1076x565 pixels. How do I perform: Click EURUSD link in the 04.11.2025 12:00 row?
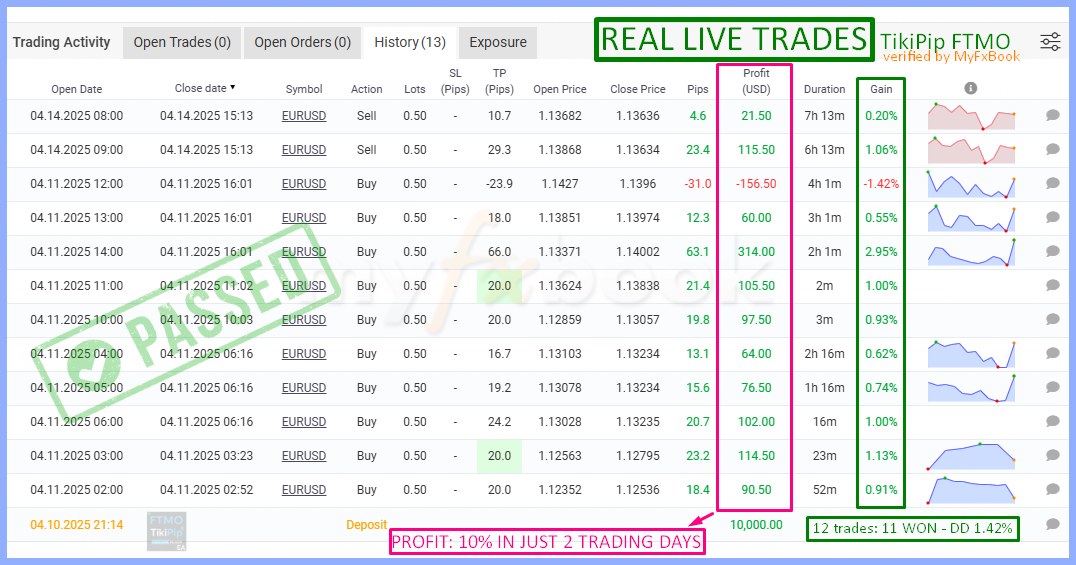point(304,184)
